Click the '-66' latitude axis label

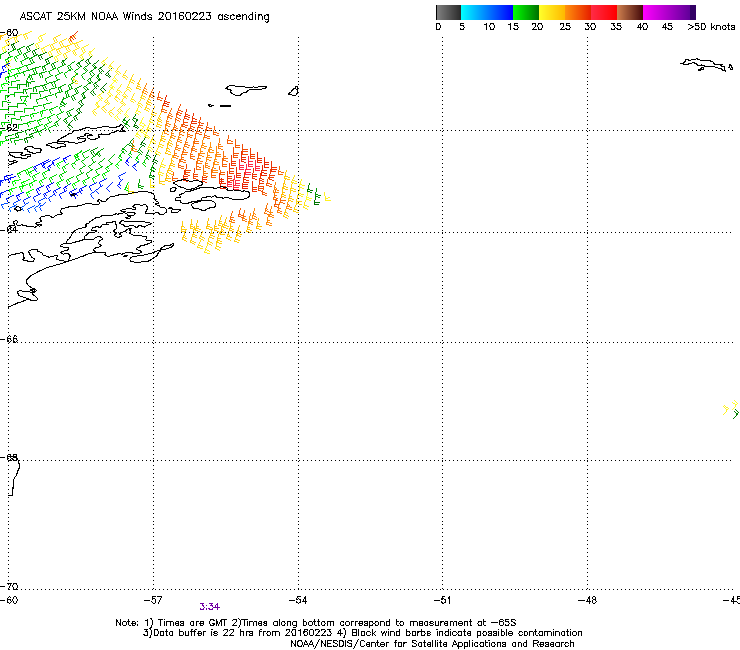pyautogui.click(x=9, y=339)
